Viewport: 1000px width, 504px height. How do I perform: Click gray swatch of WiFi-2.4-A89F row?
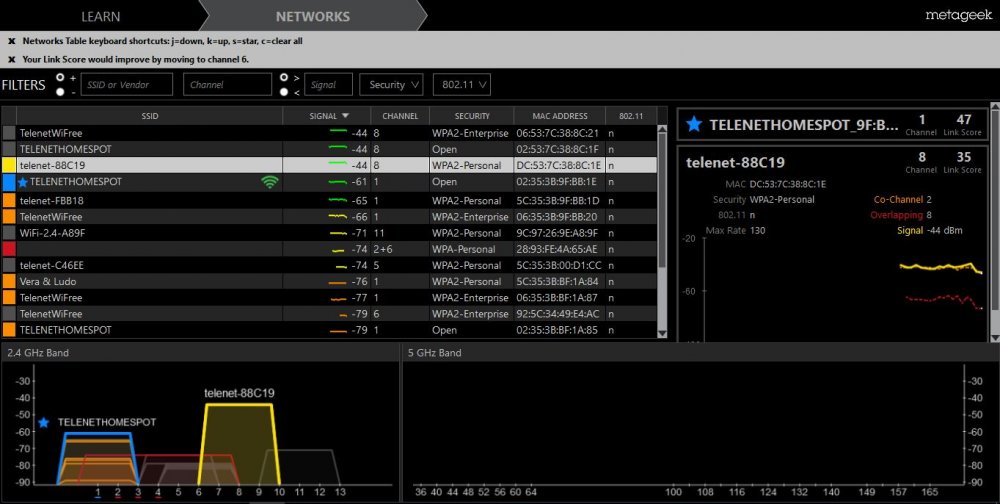(x=9, y=233)
